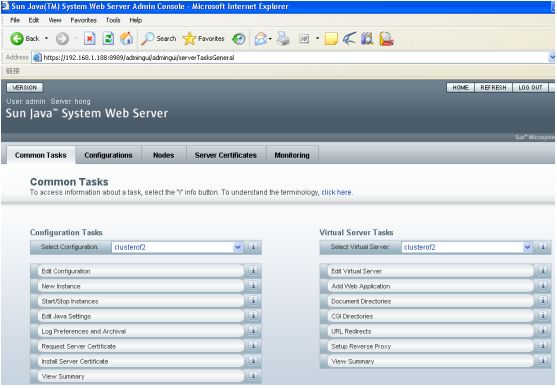Screen dimensions: 557x388
Task: Show info for Select Configuration dropdown
Action: pyautogui.click(x=253, y=247)
